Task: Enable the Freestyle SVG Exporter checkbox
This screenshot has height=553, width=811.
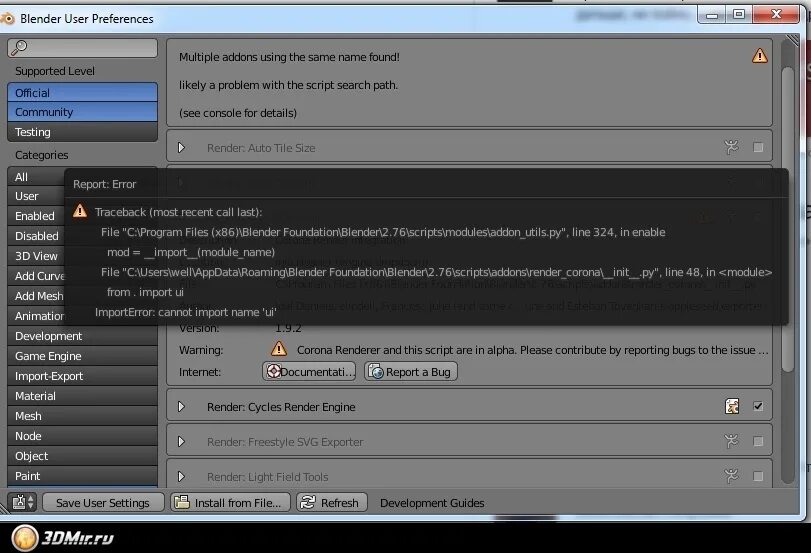Action: point(758,441)
